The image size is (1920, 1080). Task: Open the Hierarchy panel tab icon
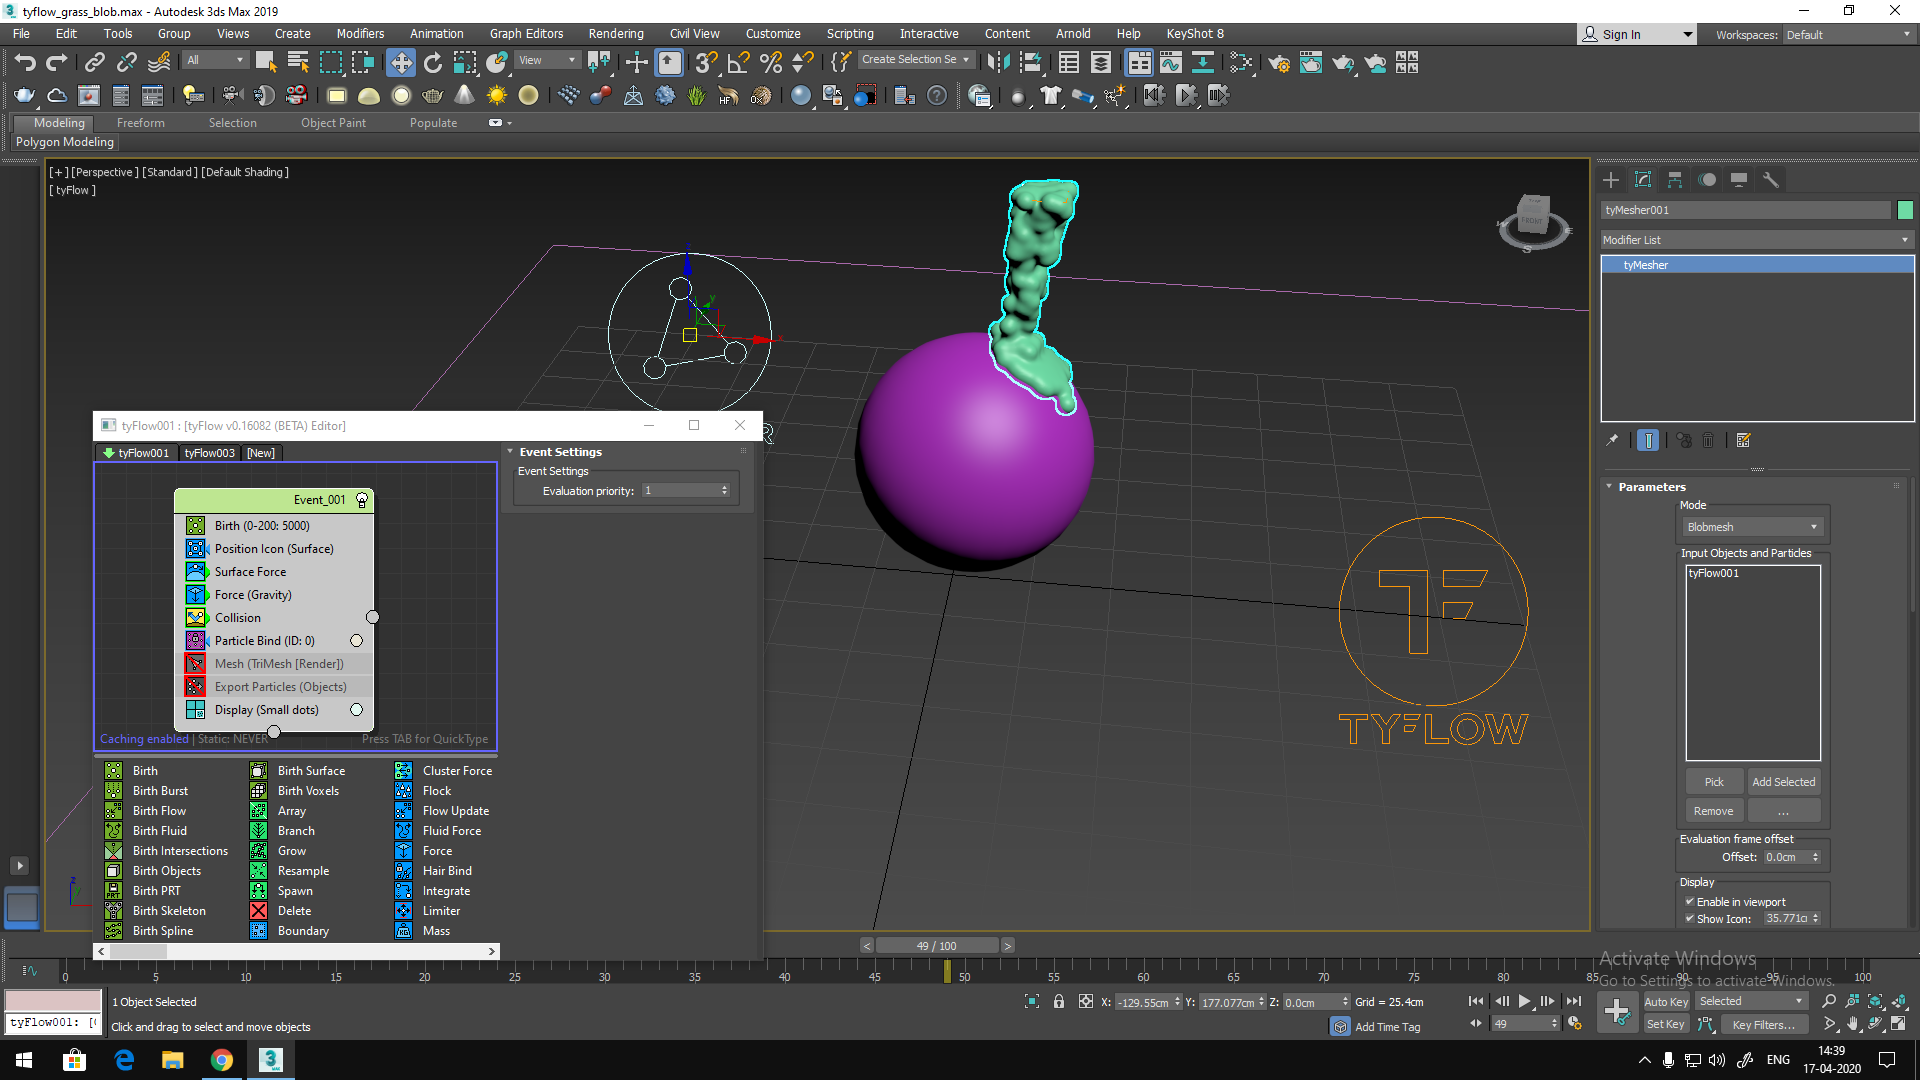pos(1675,180)
